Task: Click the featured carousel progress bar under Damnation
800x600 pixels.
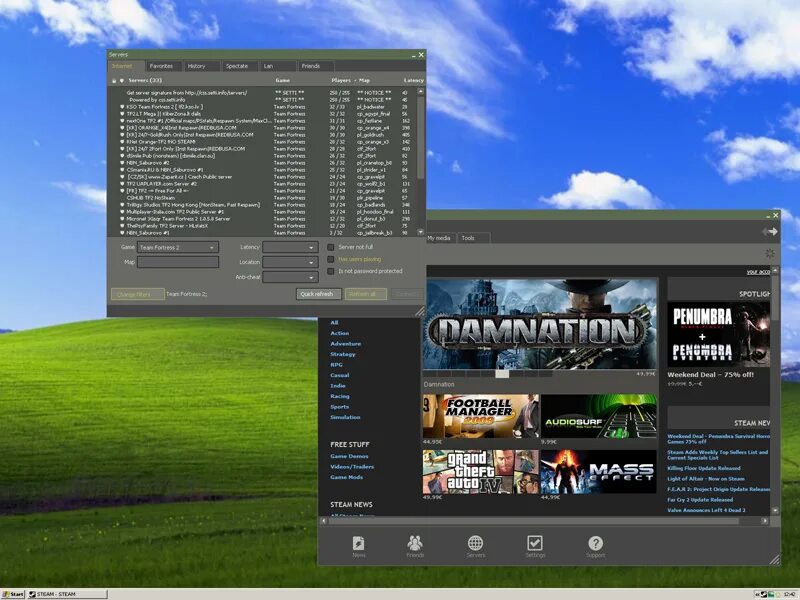Action: (x=500, y=375)
